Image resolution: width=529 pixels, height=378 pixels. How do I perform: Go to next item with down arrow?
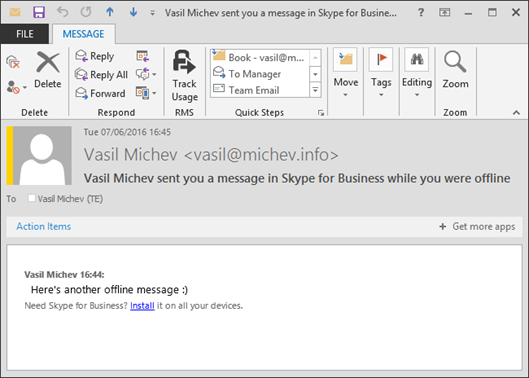point(133,12)
